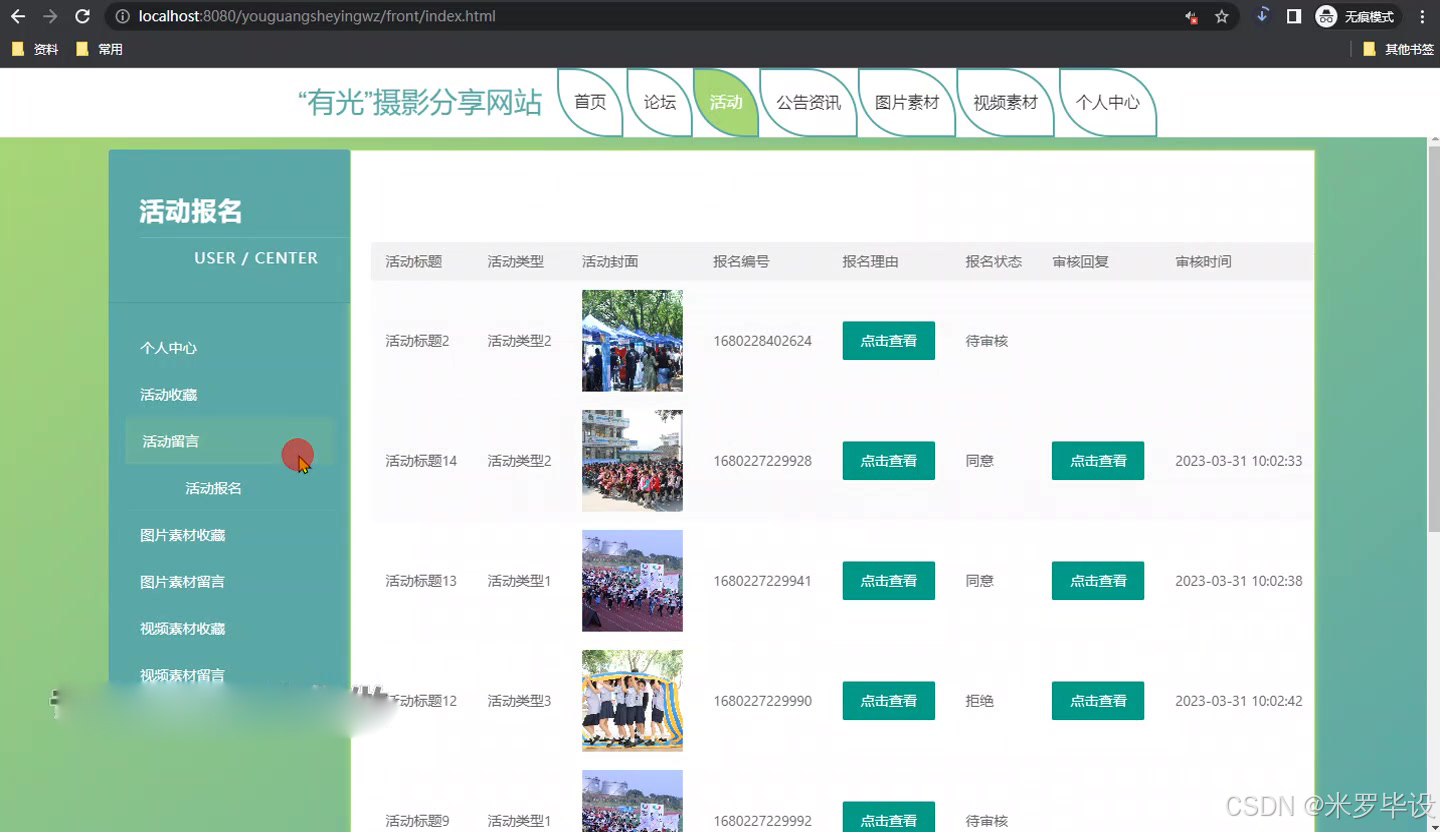Click timestamp 2023-03-31 10:02:38
1440x832 pixels.
1238,581
